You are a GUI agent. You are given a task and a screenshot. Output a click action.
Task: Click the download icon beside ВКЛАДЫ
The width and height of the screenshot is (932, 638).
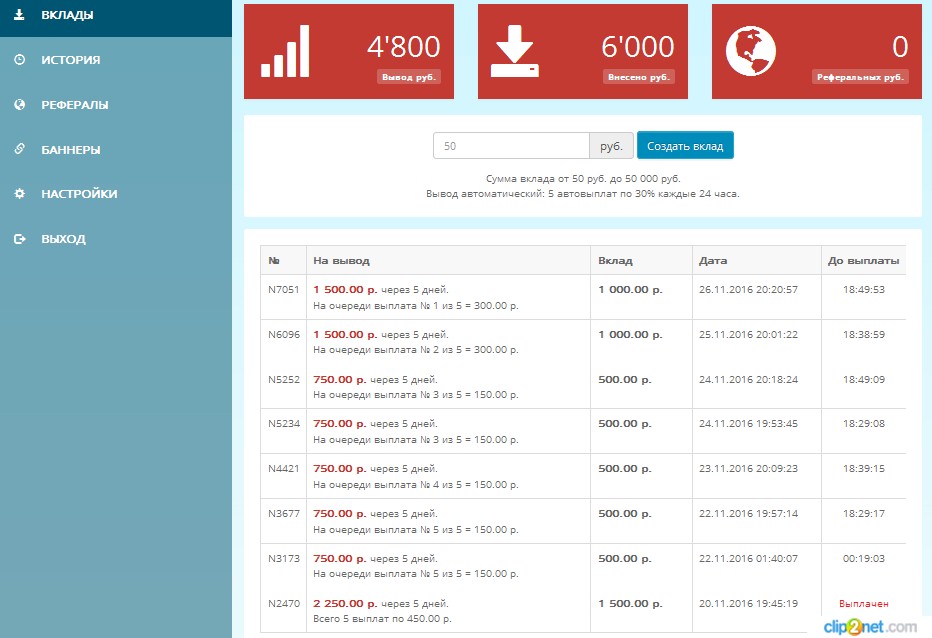(19, 14)
